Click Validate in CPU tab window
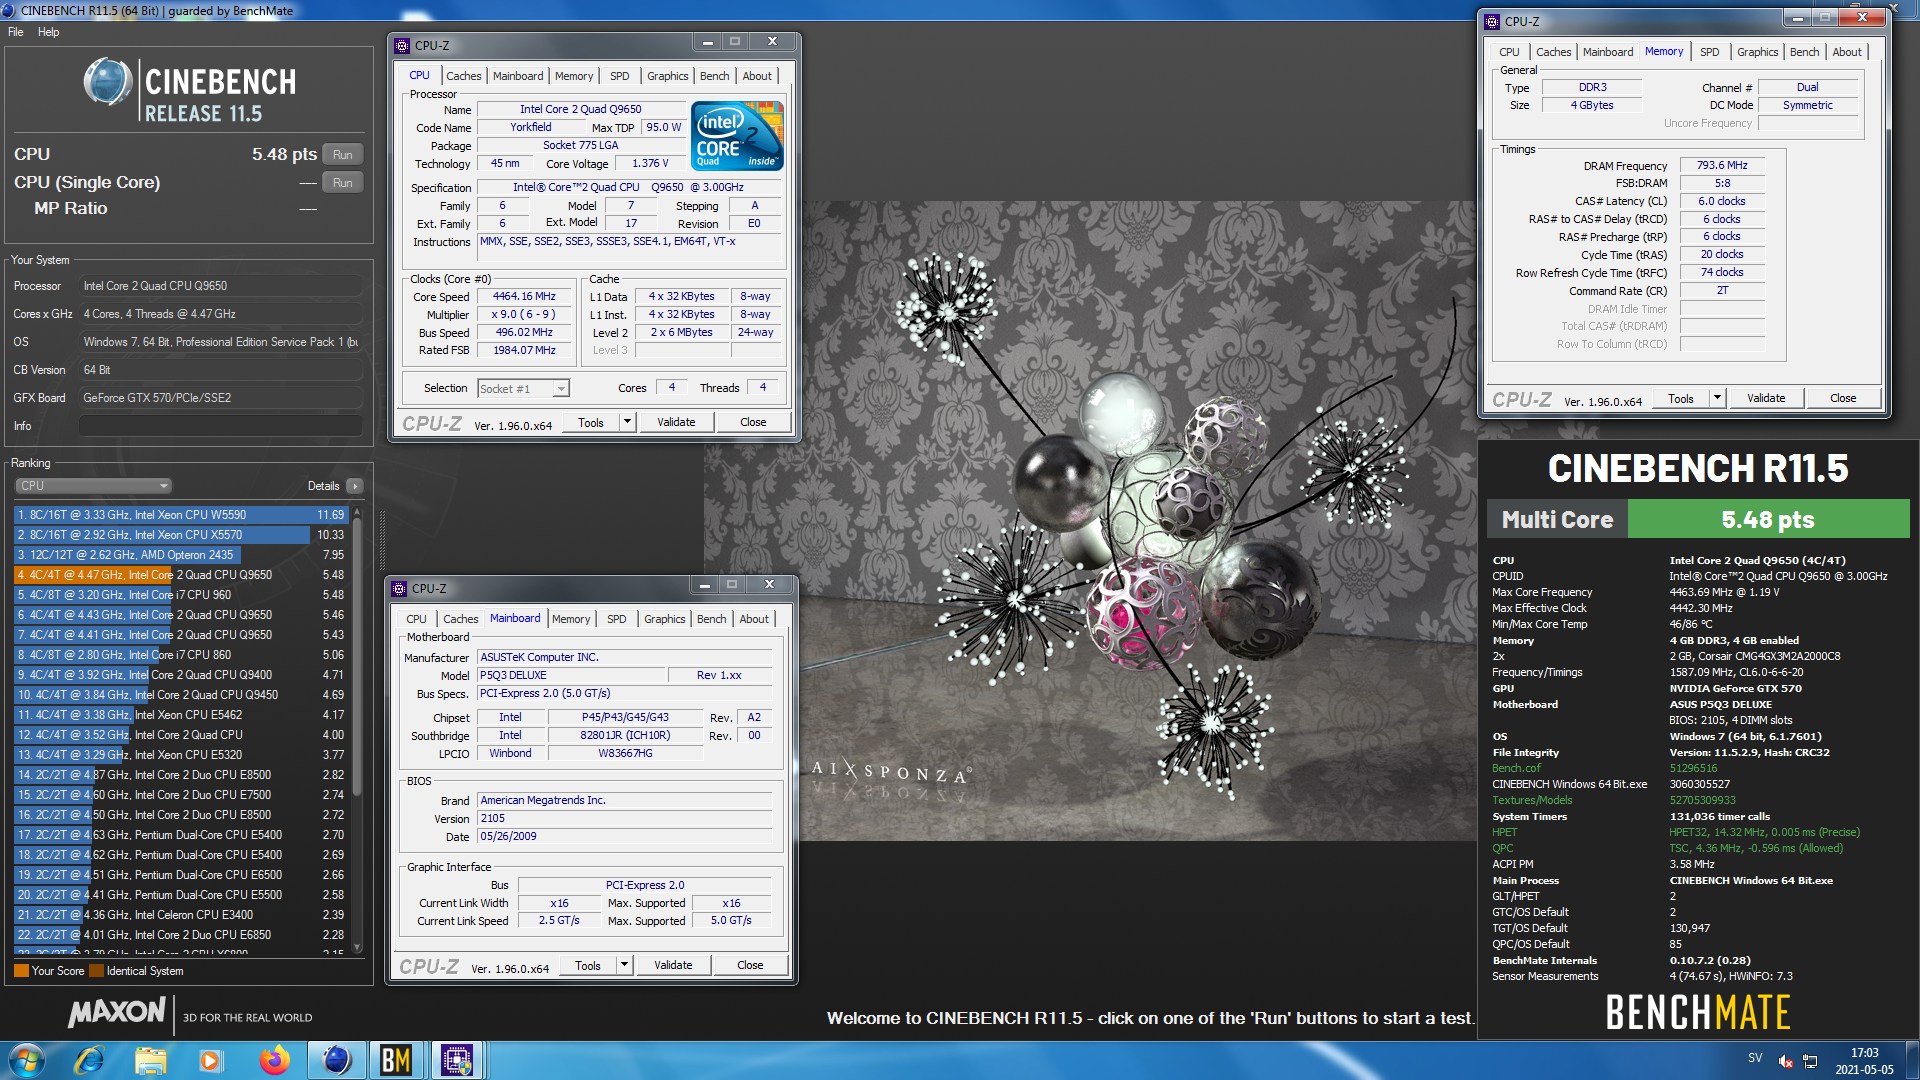The width and height of the screenshot is (1920, 1080). 676,422
